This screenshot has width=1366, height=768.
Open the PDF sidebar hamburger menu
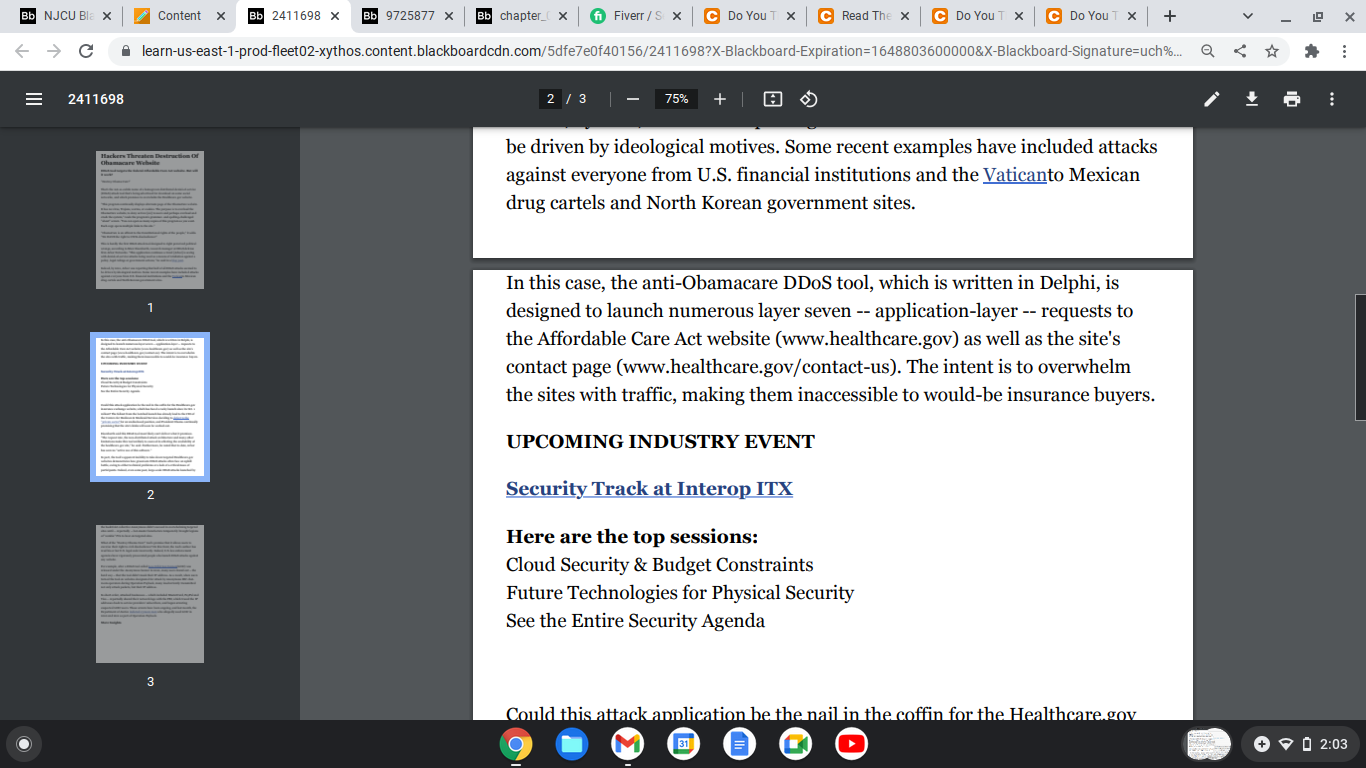point(34,99)
